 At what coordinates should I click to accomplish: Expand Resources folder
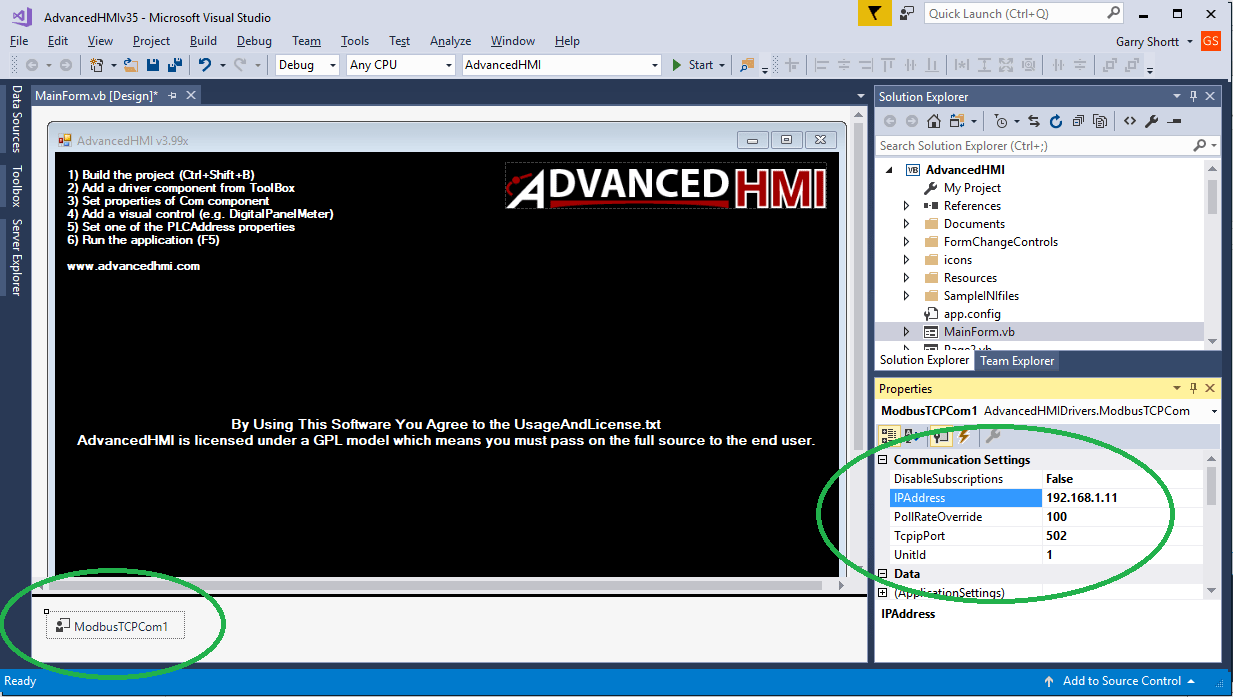click(x=907, y=278)
